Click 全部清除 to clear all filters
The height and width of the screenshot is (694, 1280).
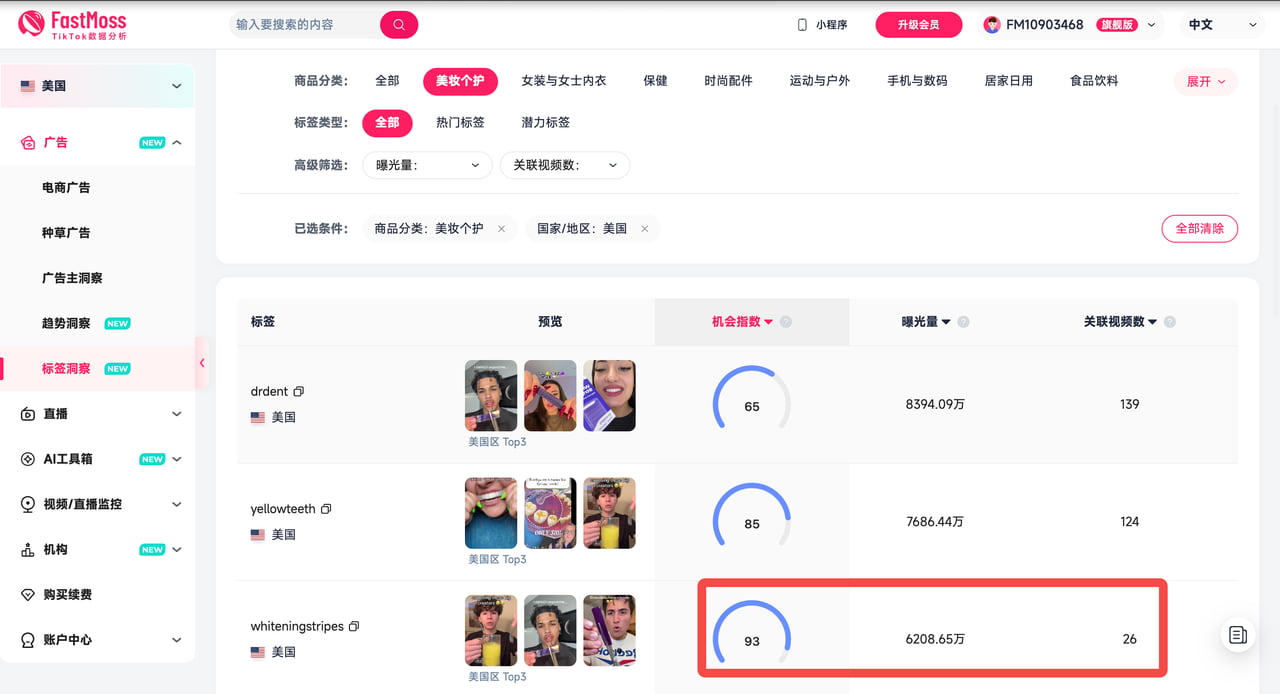(1199, 228)
